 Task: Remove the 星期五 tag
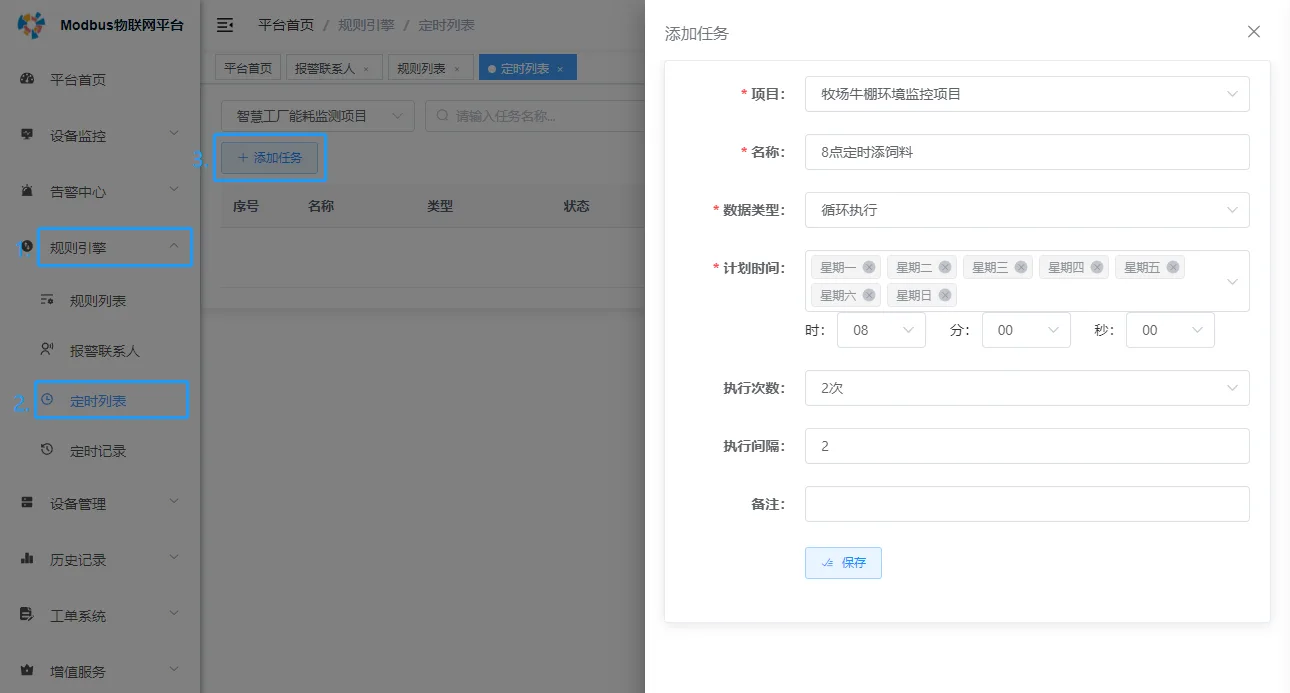coord(1173,267)
